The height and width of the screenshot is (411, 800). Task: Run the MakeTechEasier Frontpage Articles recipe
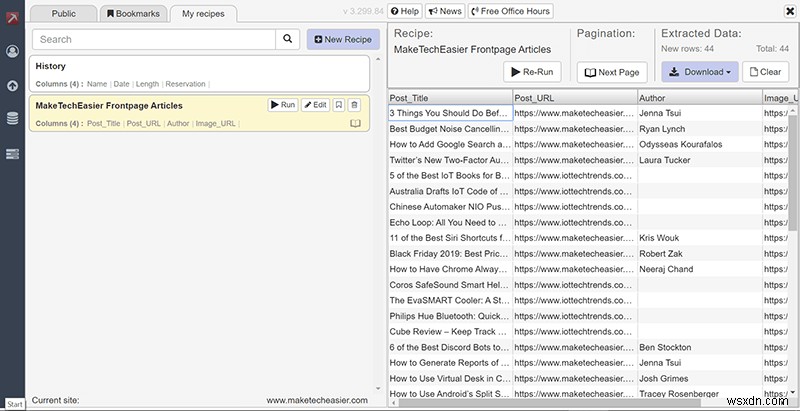pyautogui.click(x=283, y=105)
